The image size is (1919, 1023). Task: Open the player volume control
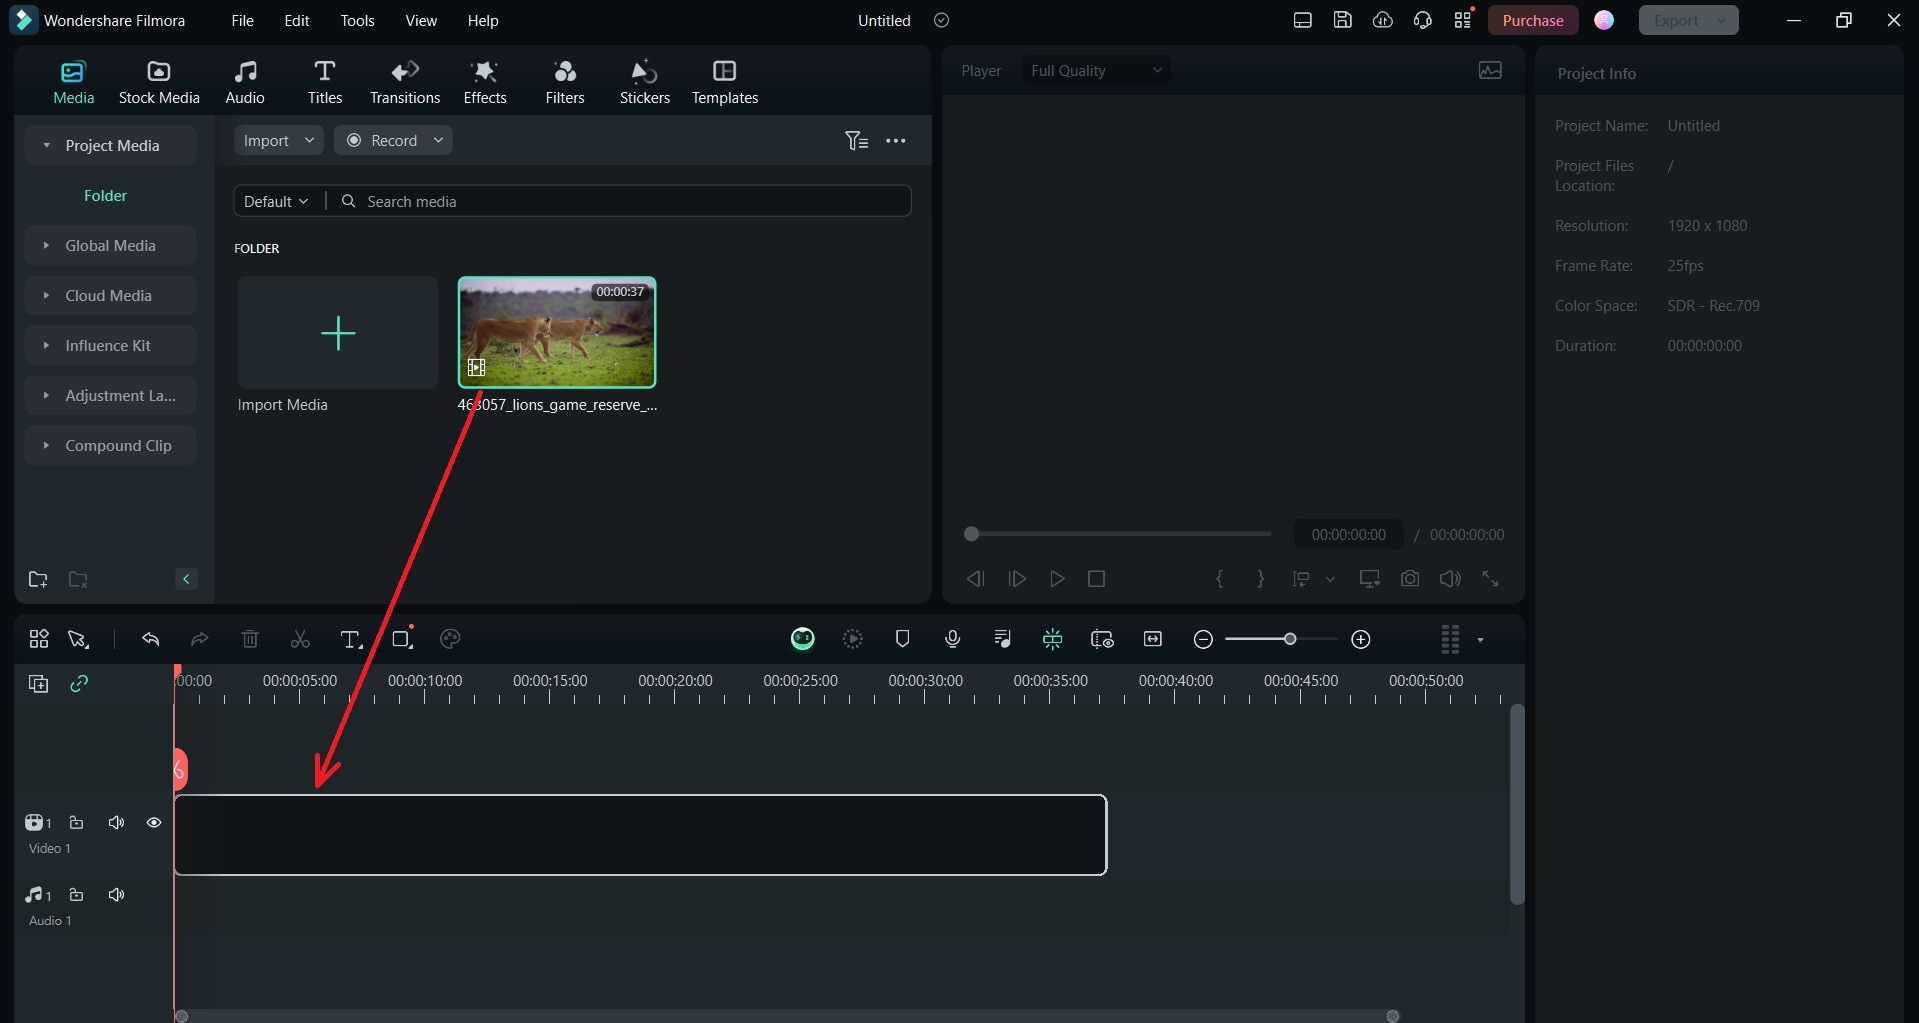pyautogui.click(x=1450, y=579)
